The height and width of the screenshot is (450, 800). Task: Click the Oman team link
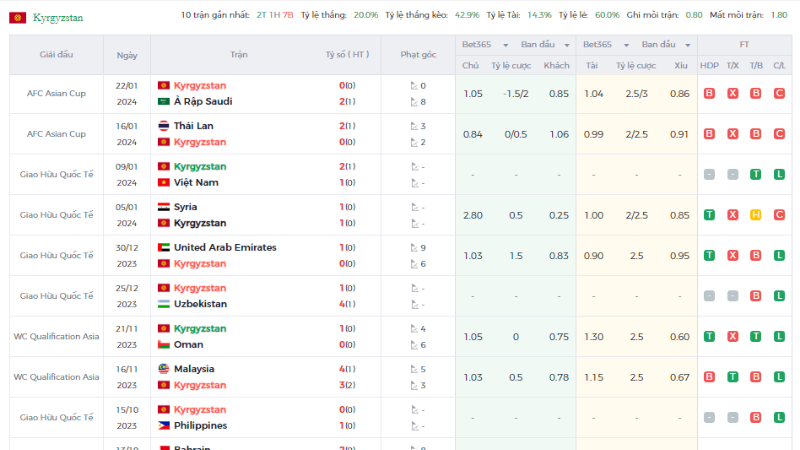click(x=188, y=344)
